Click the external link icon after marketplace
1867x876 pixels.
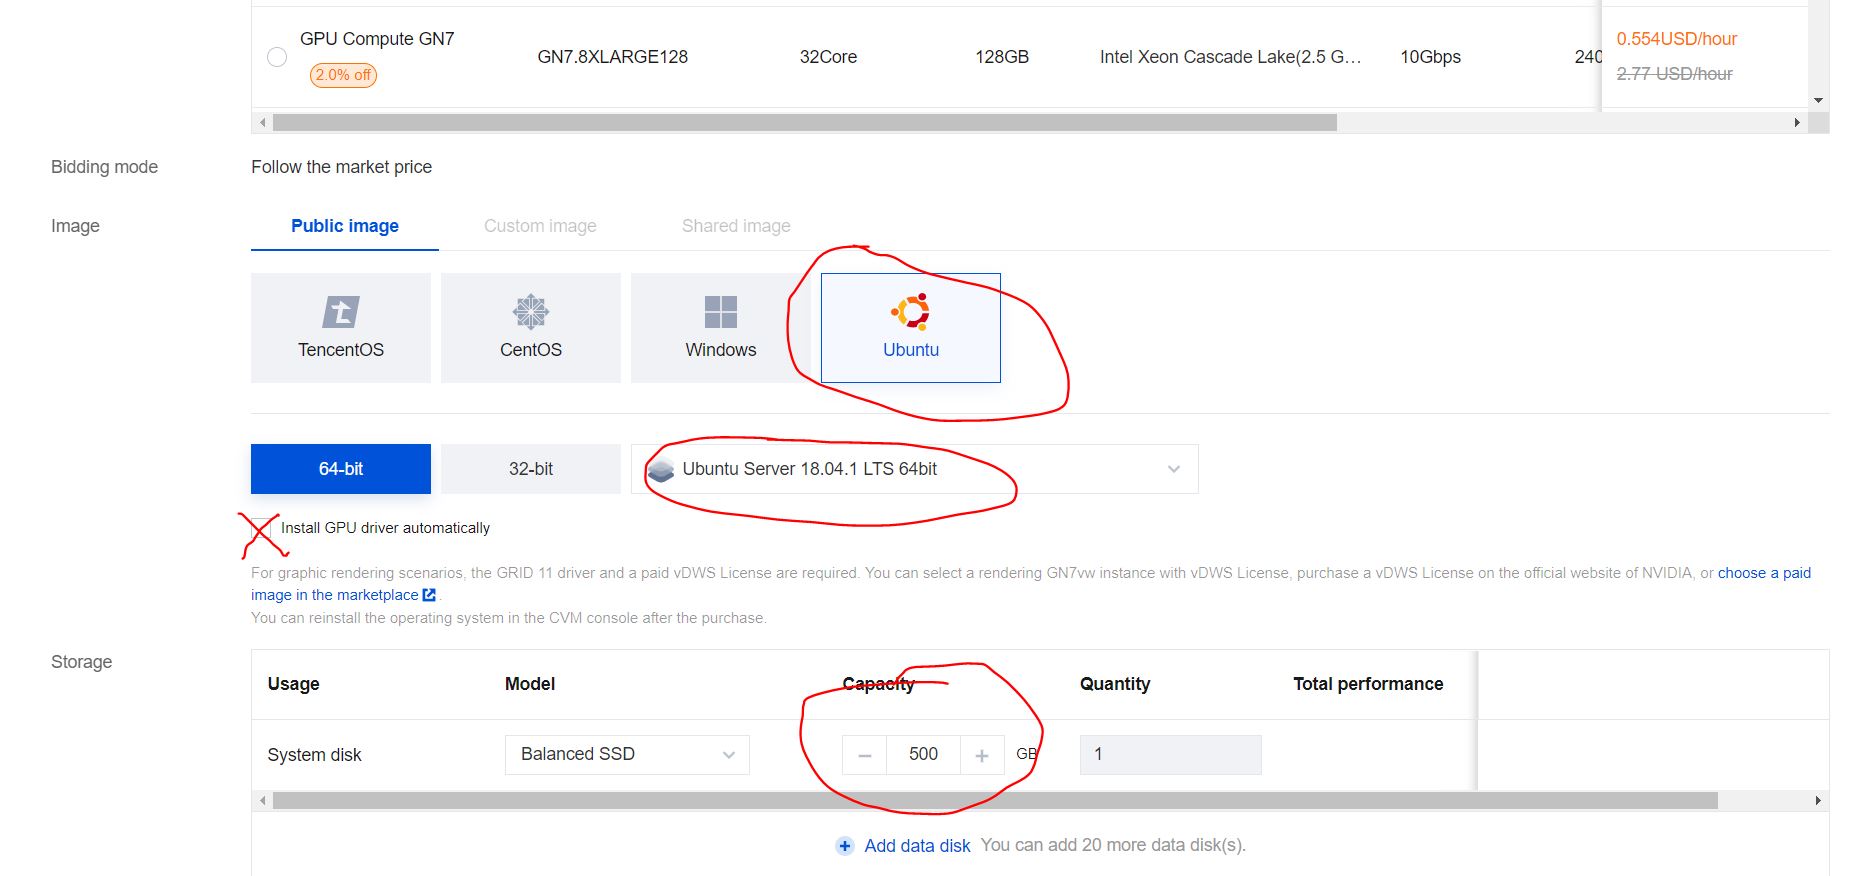[x=430, y=595]
